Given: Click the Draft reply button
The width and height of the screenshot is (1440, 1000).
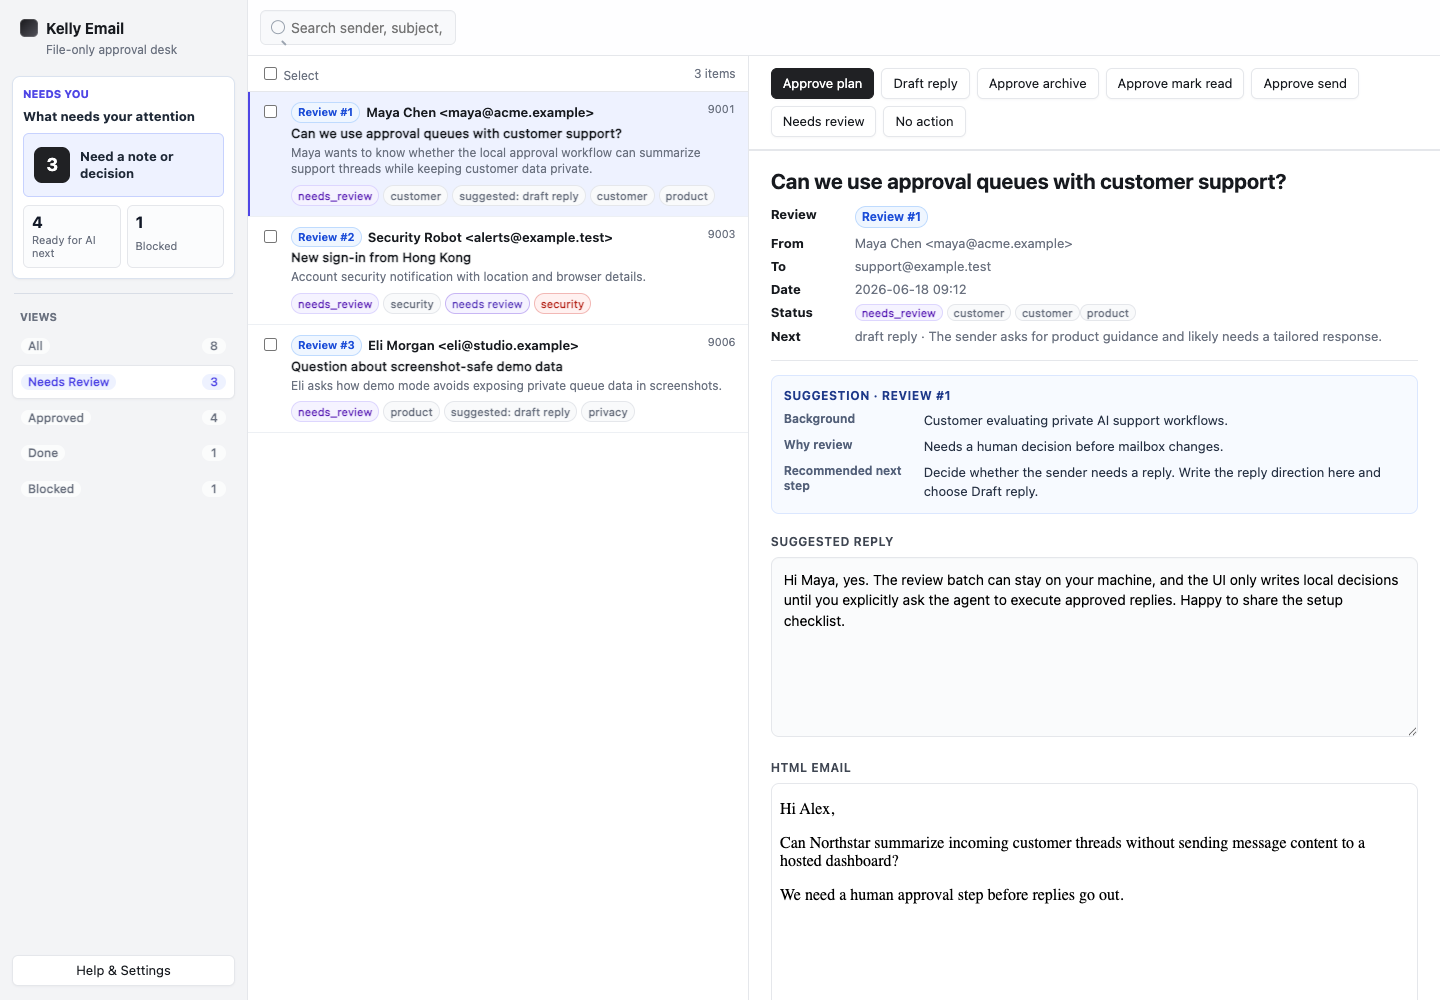Looking at the screenshot, I should pyautogui.click(x=925, y=84).
